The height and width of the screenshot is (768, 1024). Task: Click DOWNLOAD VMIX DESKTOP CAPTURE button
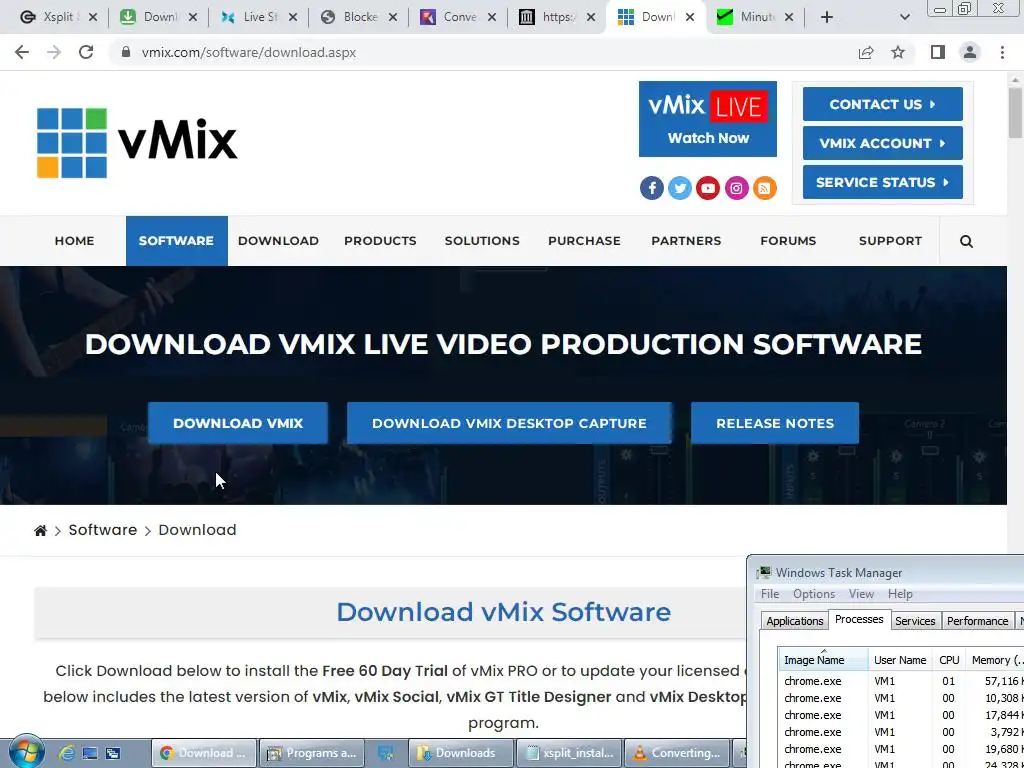(x=509, y=423)
